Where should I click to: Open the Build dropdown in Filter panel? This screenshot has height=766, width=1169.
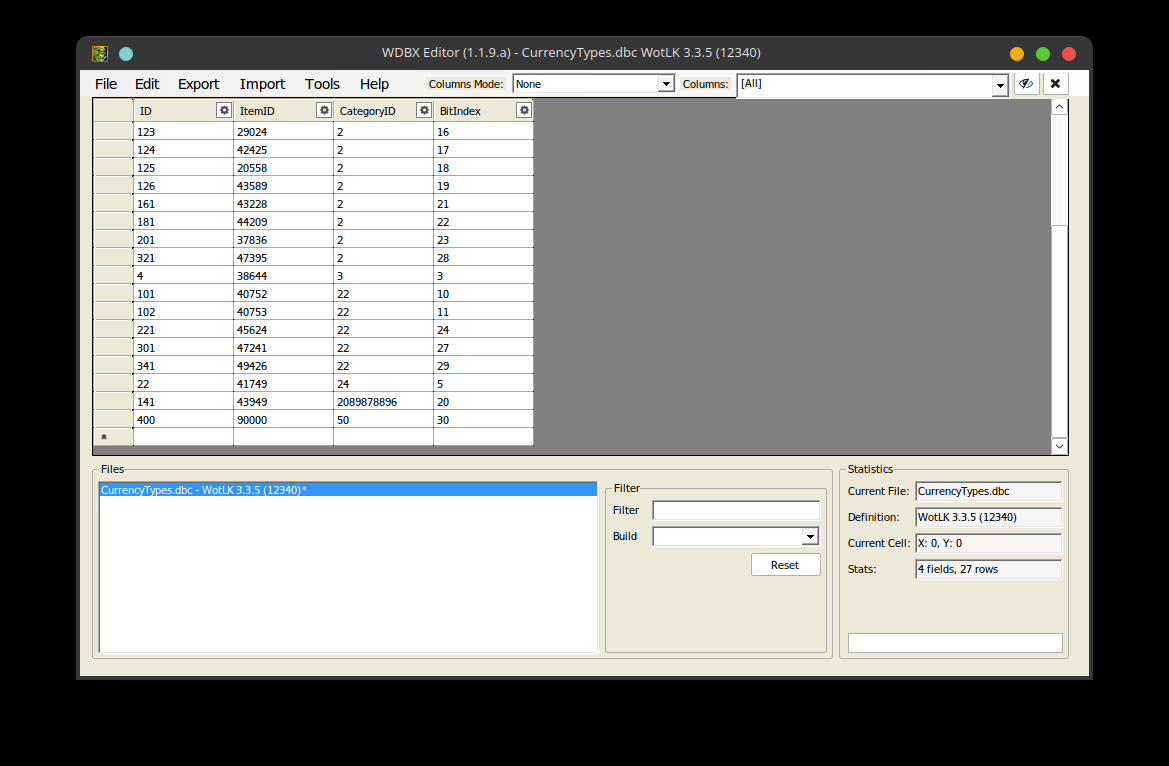click(x=810, y=537)
